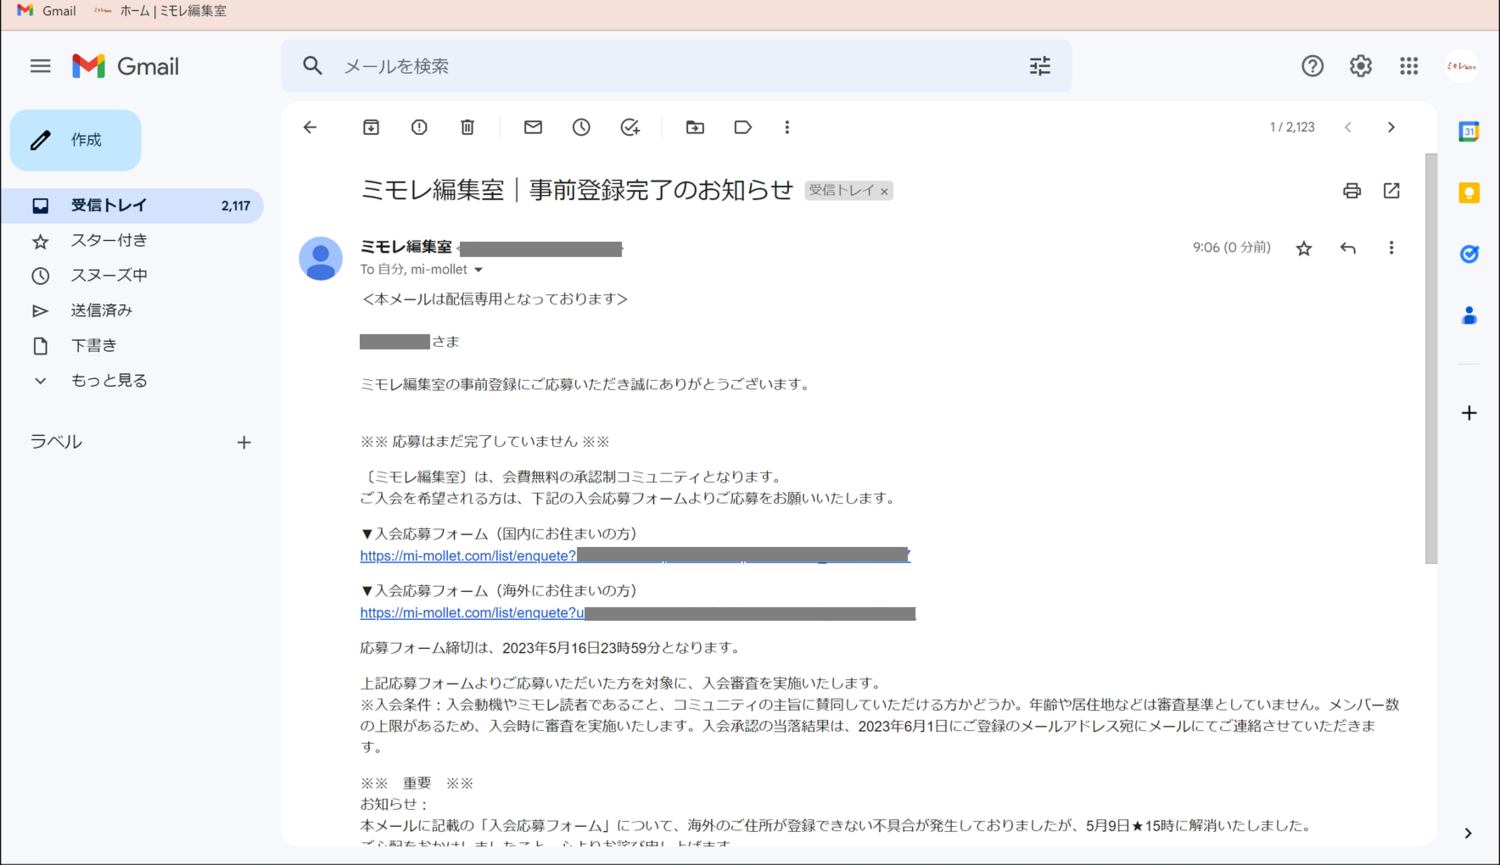Click the ラベル section heading
Viewport: 1500px width, 865px height.
[56, 442]
